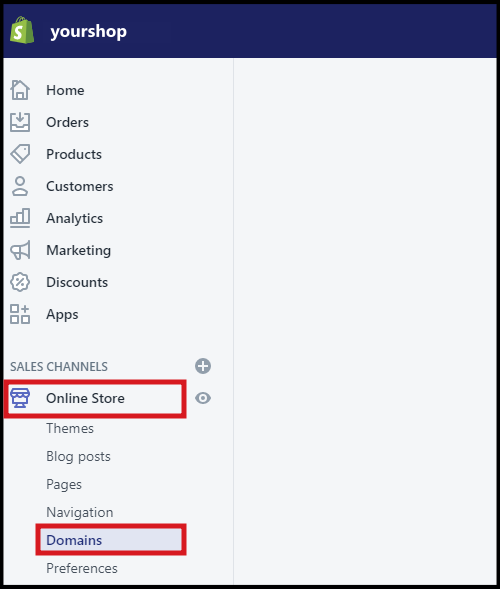Screen dimensions: 500x589
Task: Click the Products tag icon
Action: point(20,154)
